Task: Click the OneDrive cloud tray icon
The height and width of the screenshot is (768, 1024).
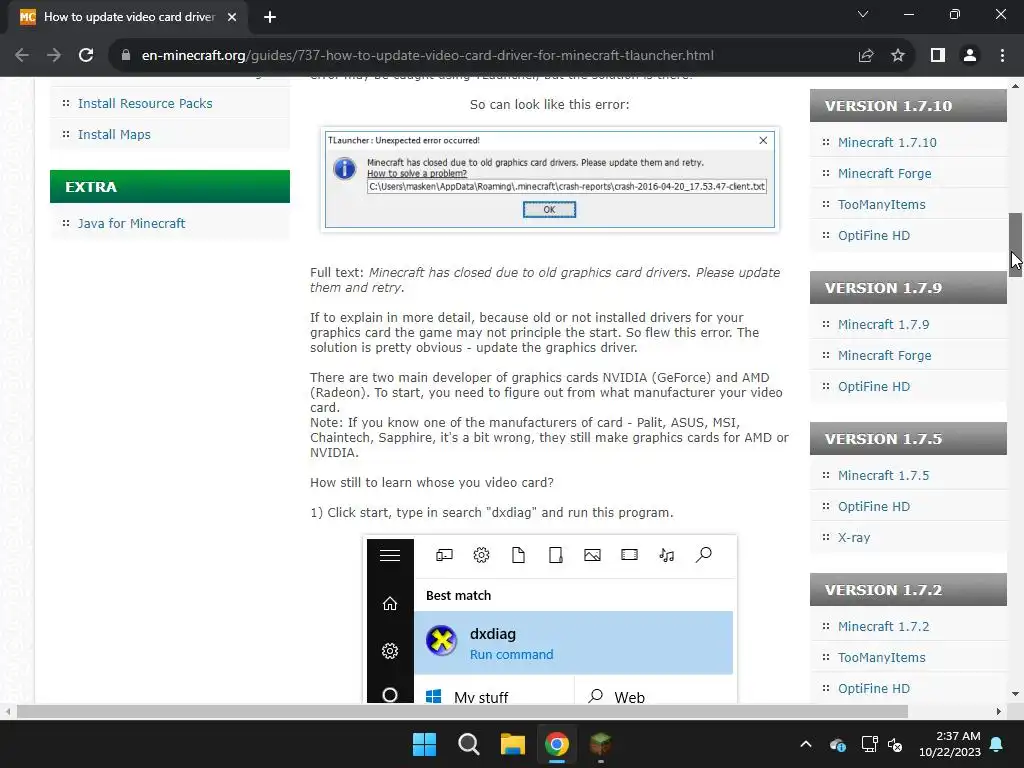Action: [x=838, y=744]
